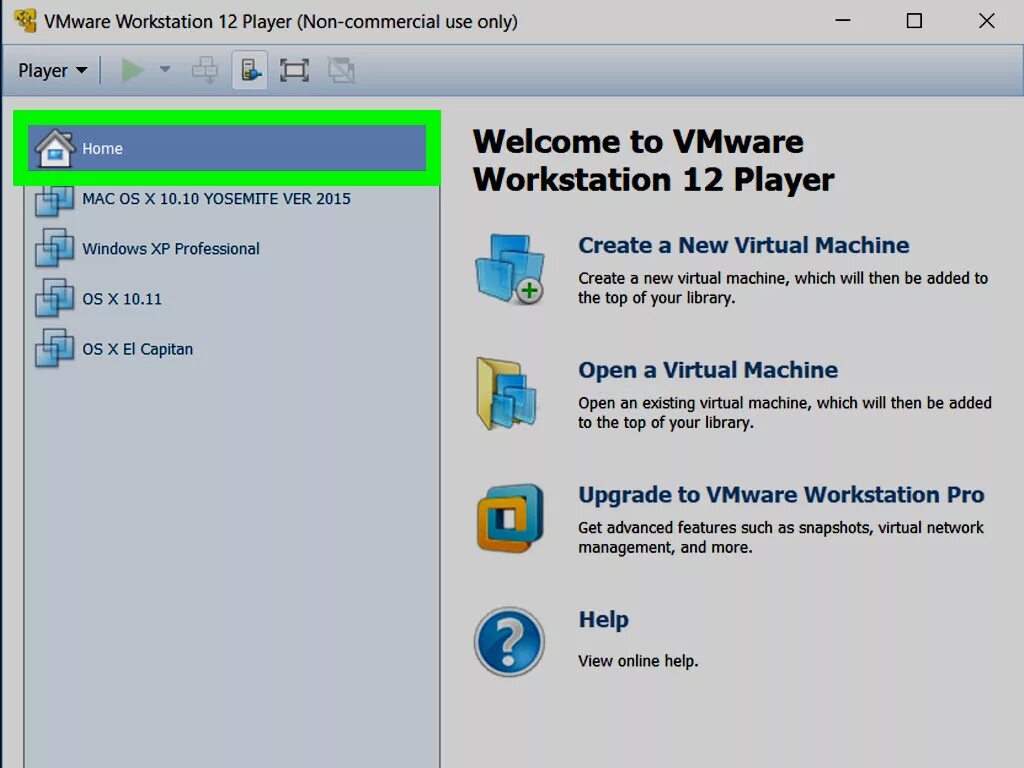Click the 'View online help.' text
This screenshot has width=1024, height=768.
pyautogui.click(x=638, y=661)
